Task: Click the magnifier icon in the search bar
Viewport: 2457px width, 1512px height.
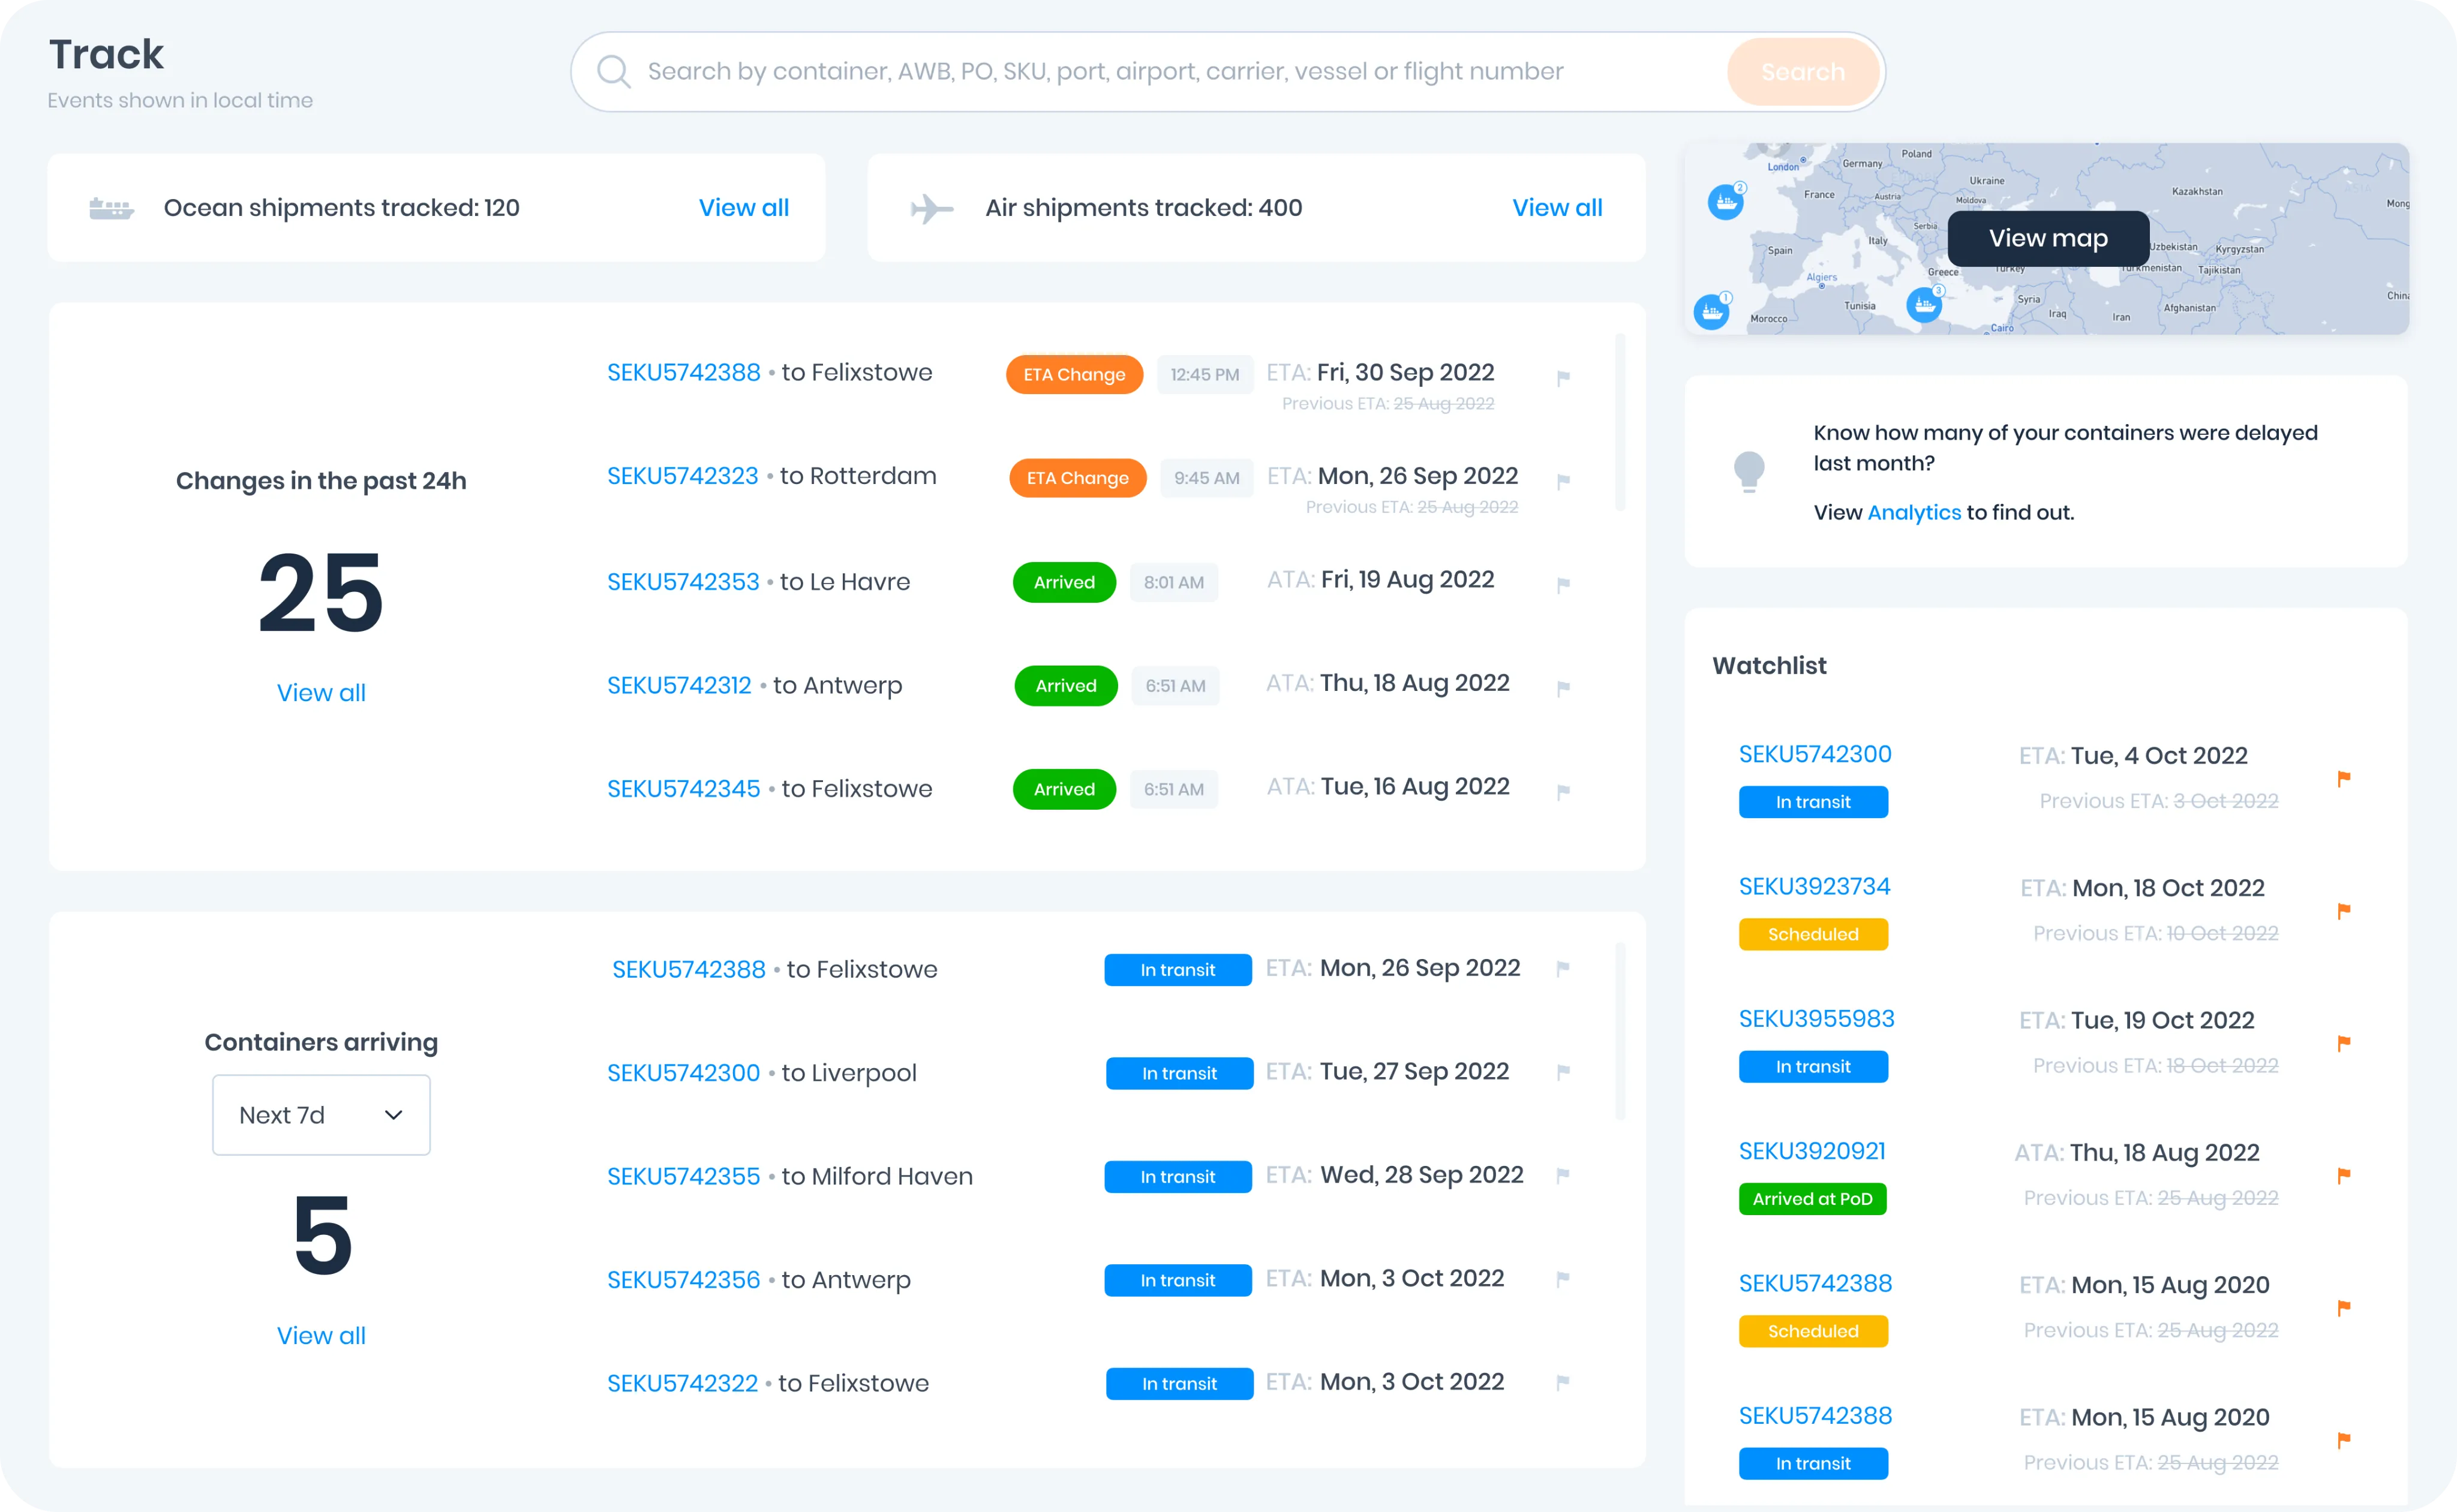Action: 614,71
